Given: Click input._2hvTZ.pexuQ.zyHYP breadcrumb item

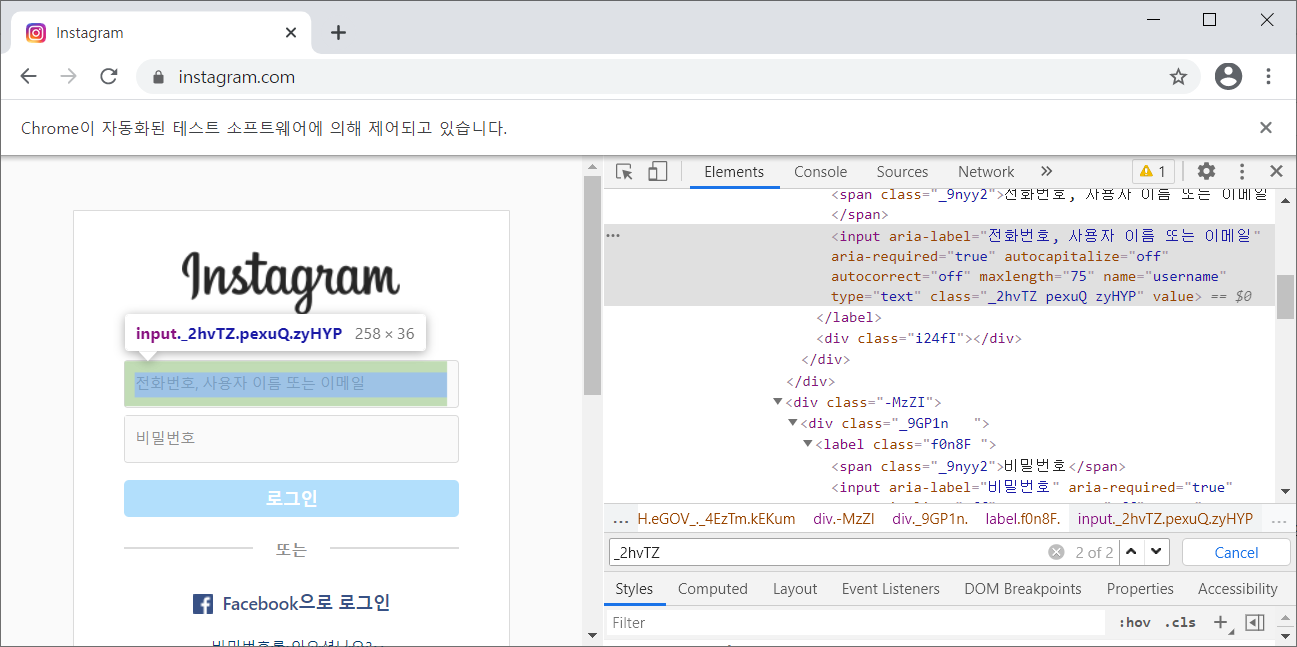Looking at the screenshot, I should click(x=1165, y=519).
